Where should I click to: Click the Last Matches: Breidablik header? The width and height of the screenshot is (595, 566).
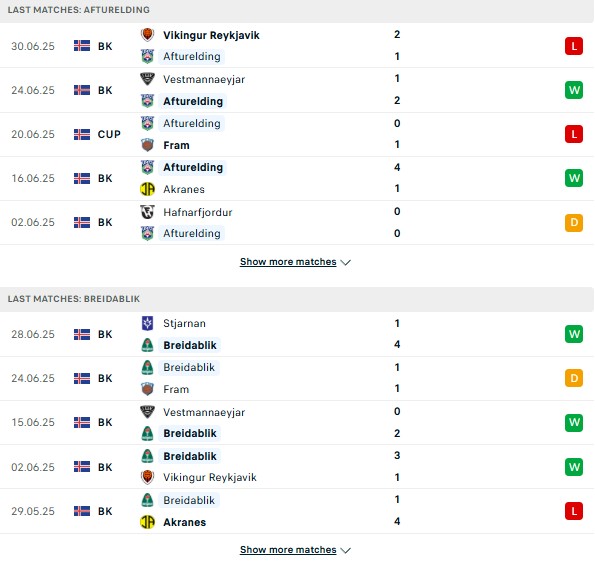(297, 299)
